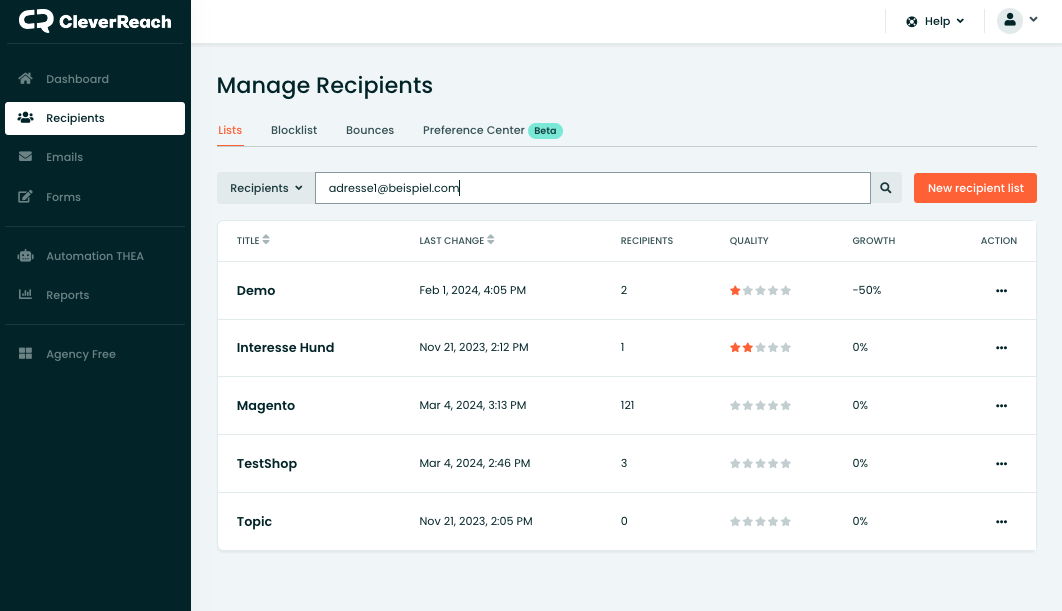Open the Interesse Hund list
This screenshot has height=611, width=1062.
(285, 348)
